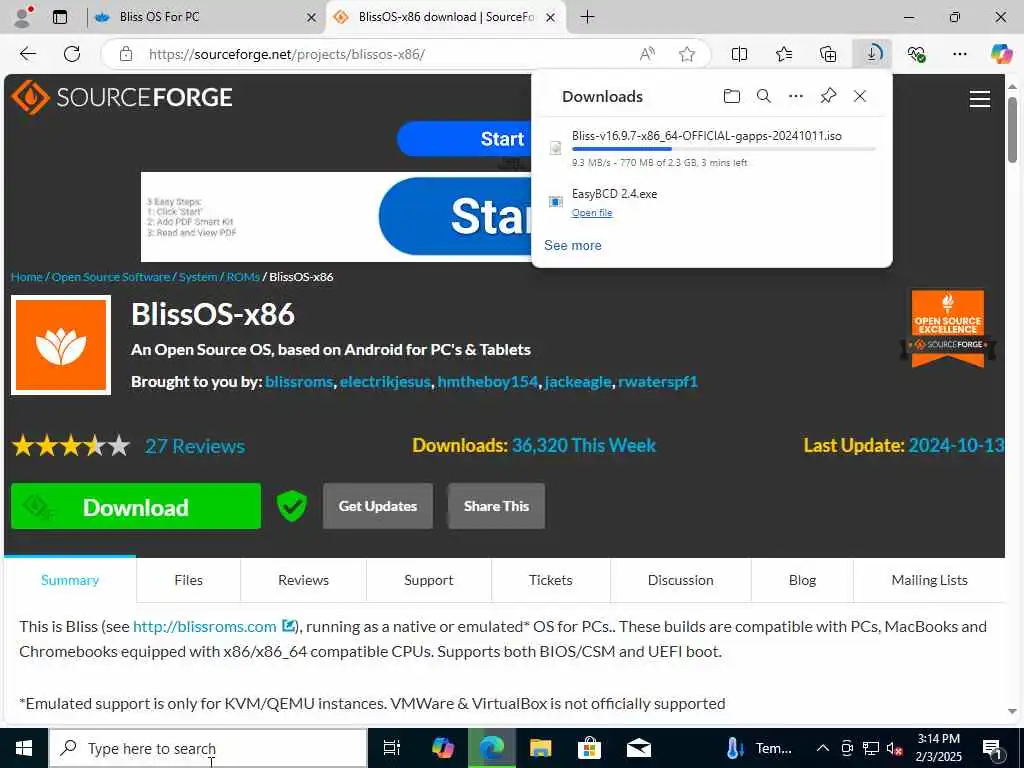Open the SourceForge hamburger menu

[980, 99]
